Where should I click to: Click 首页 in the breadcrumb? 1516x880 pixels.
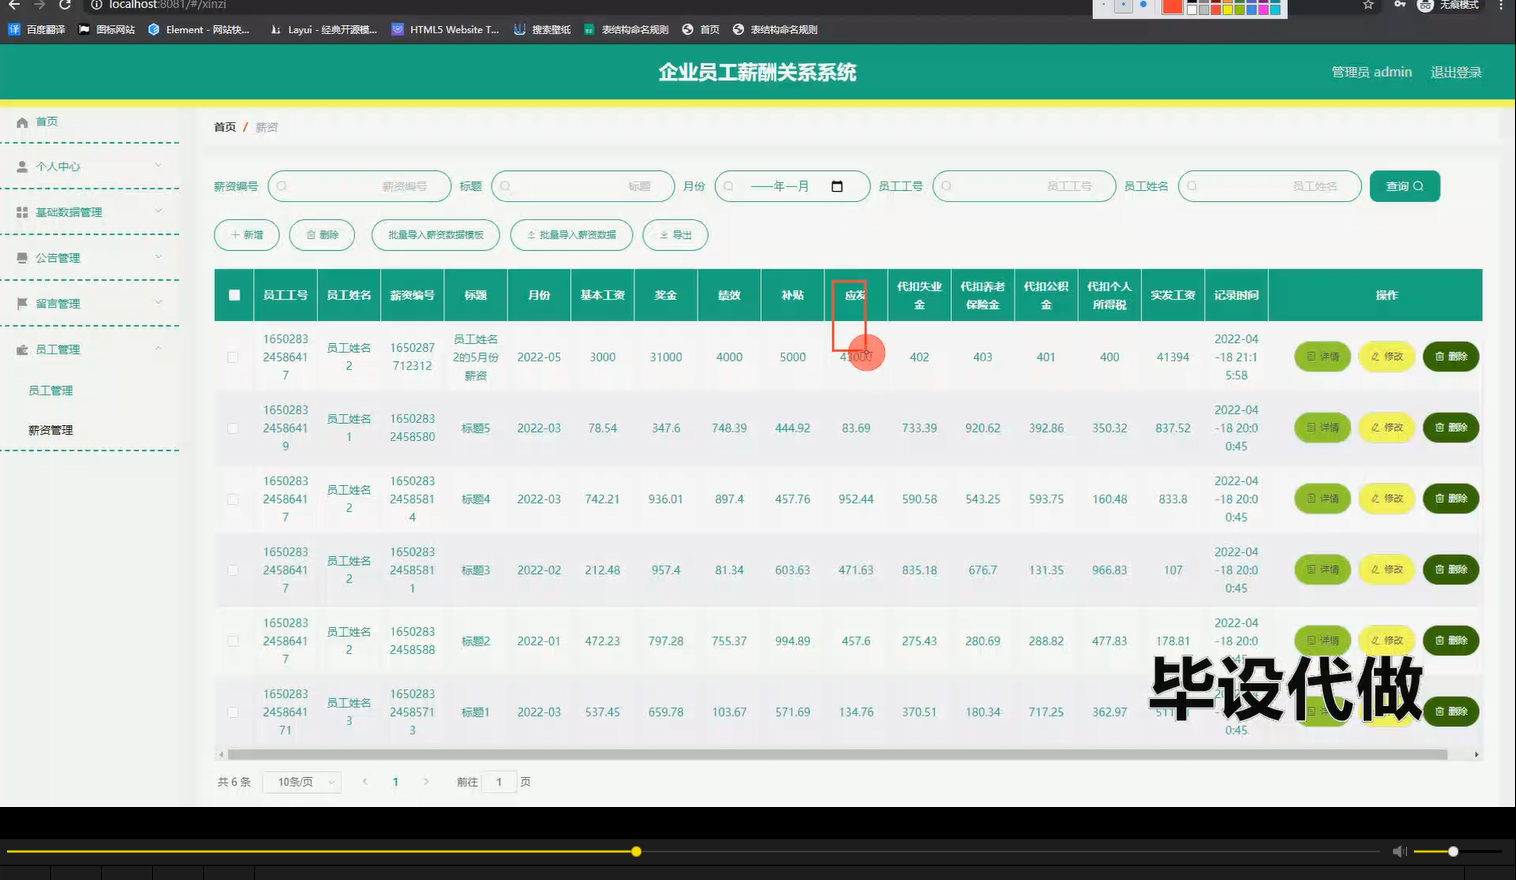(225, 127)
